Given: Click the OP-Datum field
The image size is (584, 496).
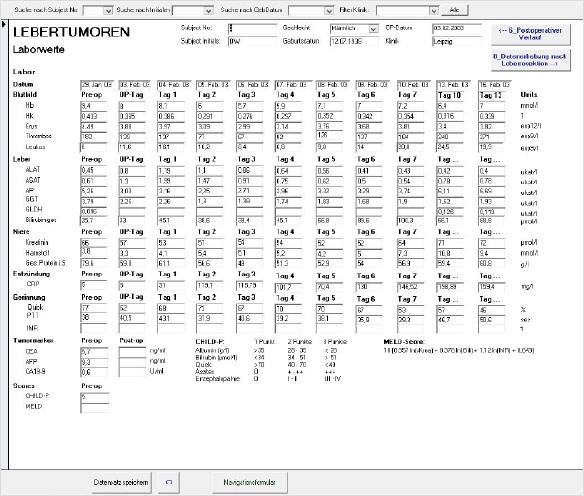Looking at the screenshot, I should pos(457,28).
